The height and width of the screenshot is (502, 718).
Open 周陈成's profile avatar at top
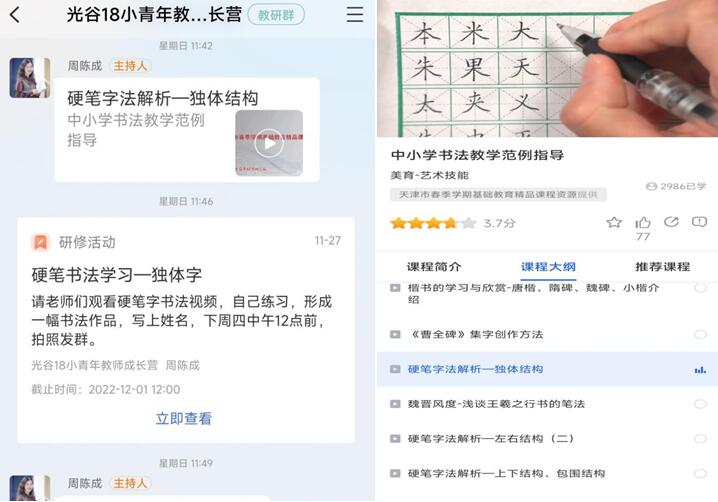[30, 78]
